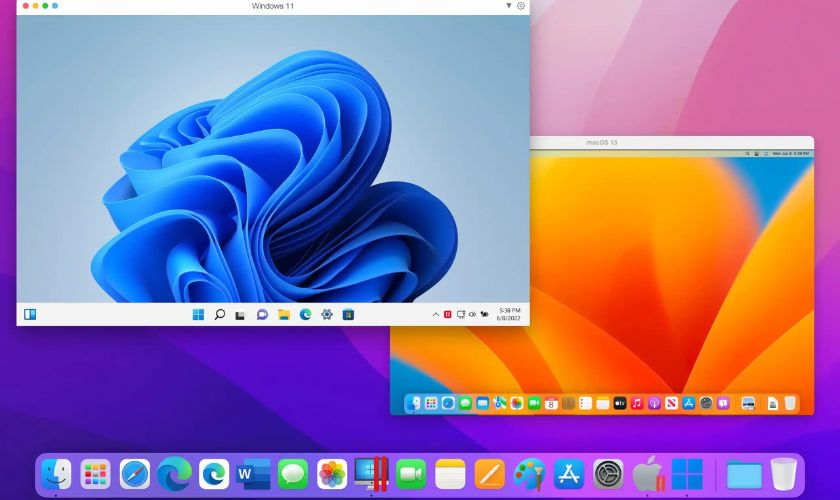The image size is (840, 500).
Task: Open FaceTime in the main Mac dock
Action: tap(411, 474)
